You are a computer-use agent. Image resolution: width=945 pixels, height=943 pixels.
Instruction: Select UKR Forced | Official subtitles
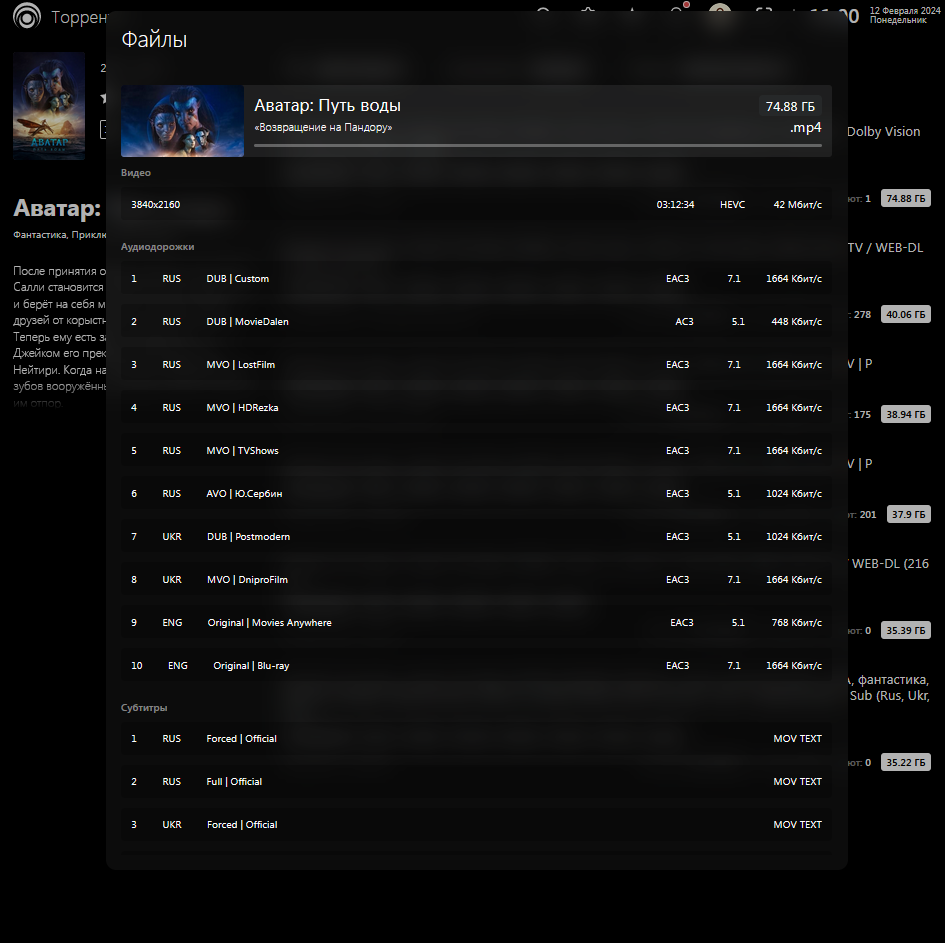(x=476, y=824)
